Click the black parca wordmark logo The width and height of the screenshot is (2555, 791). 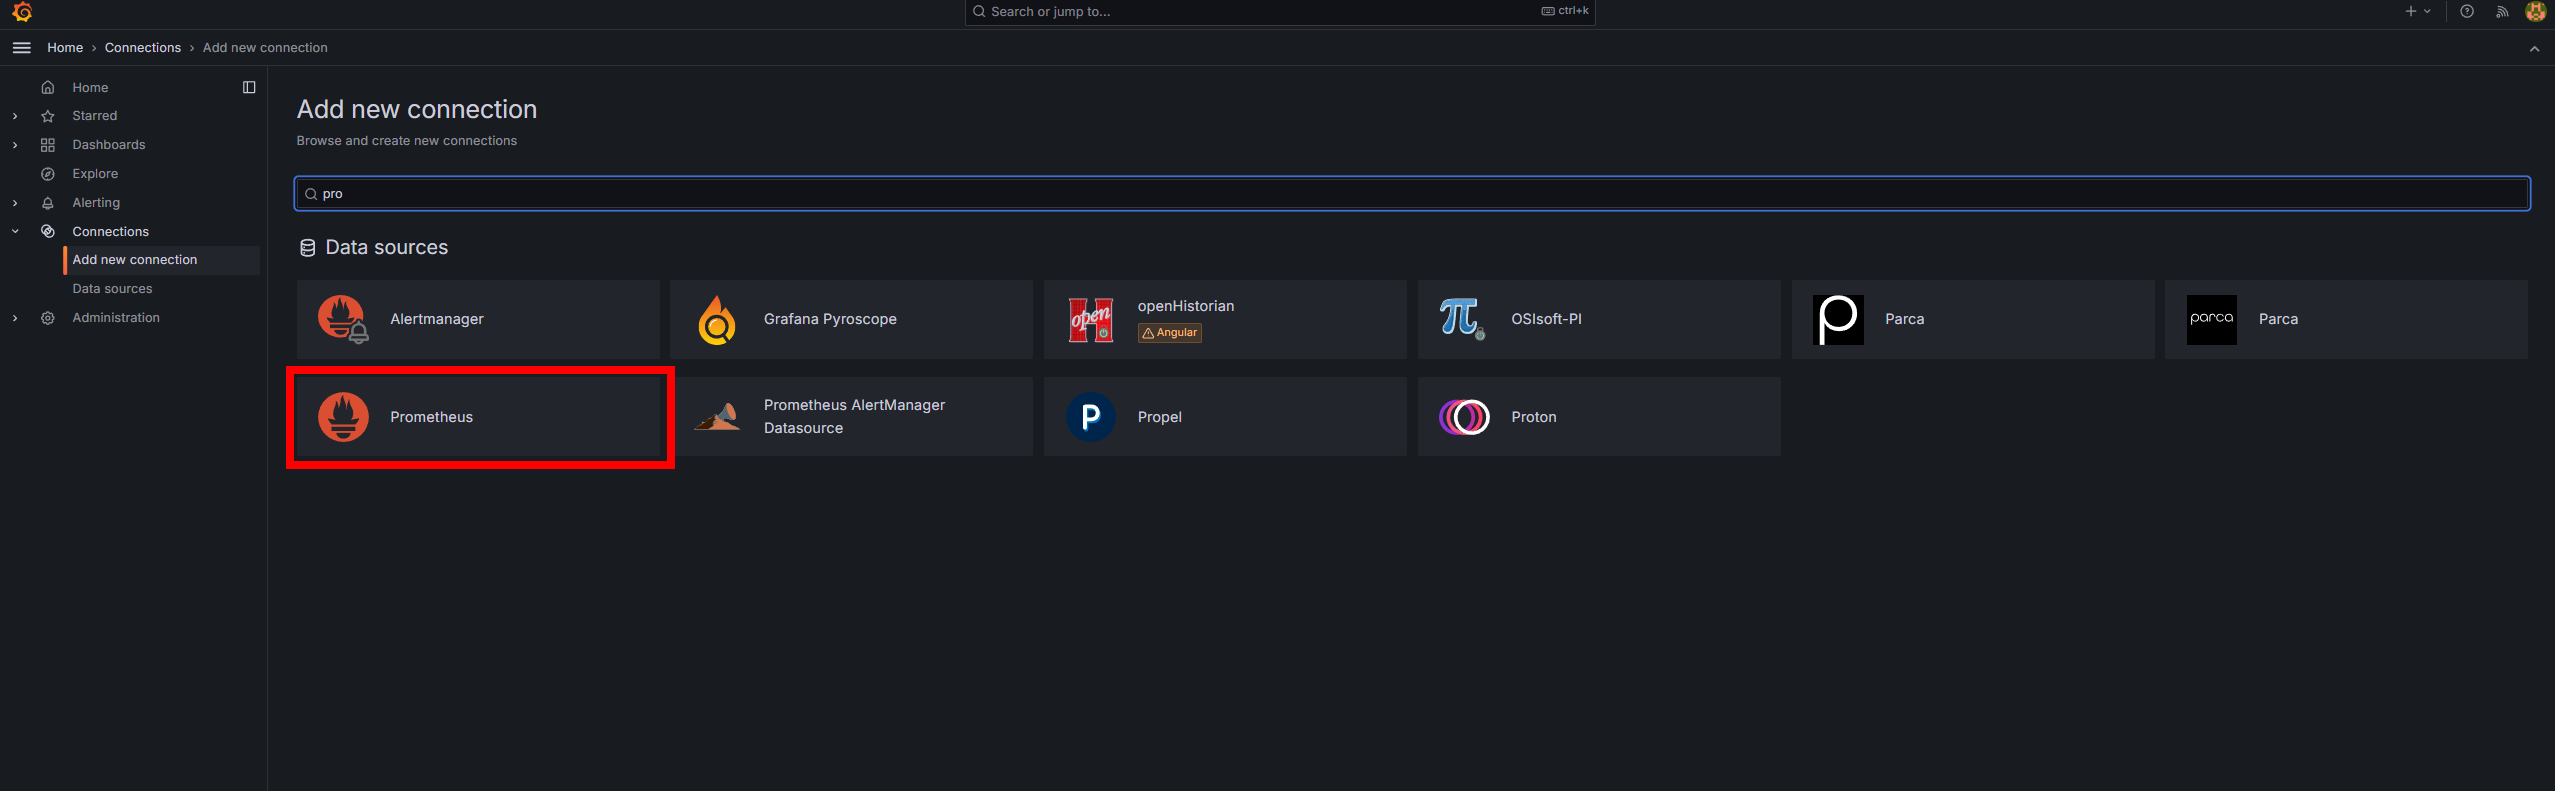point(2212,319)
